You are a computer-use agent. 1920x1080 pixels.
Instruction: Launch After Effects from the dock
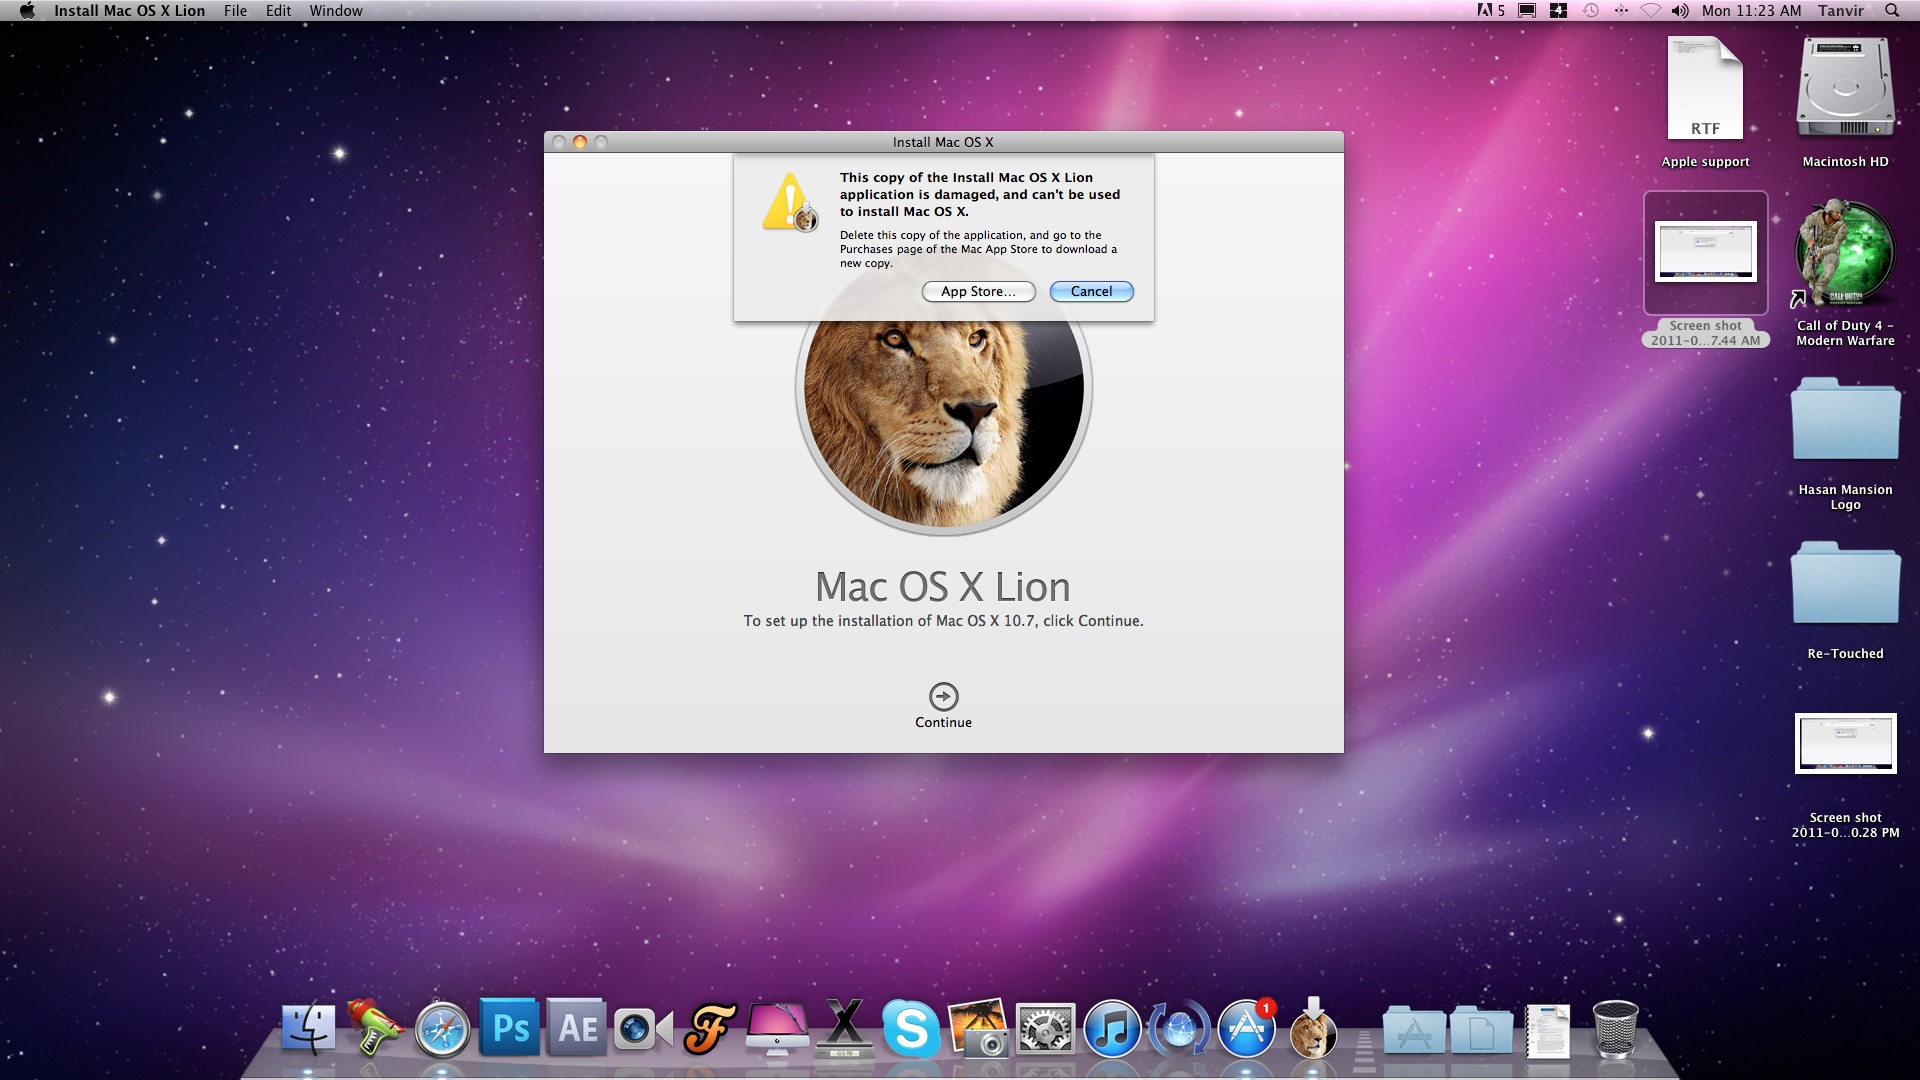point(576,1028)
